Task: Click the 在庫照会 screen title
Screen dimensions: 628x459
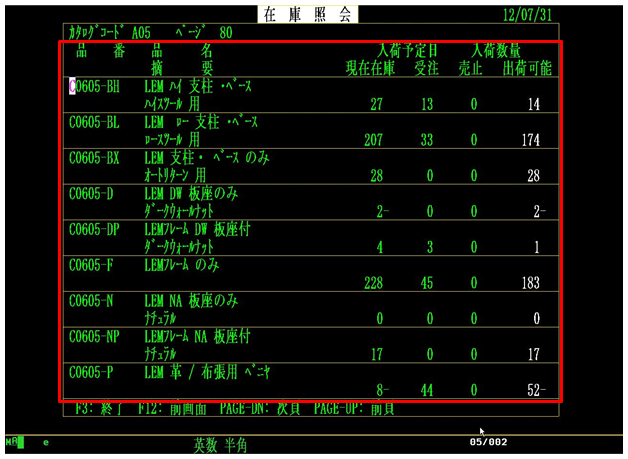Action: pyautogui.click(x=308, y=14)
